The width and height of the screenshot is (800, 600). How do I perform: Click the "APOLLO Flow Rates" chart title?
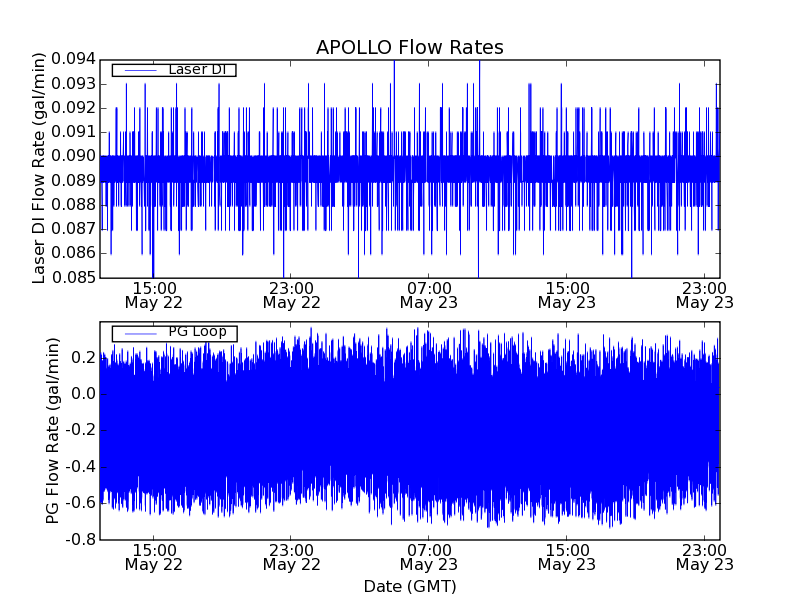pos(409,48)
